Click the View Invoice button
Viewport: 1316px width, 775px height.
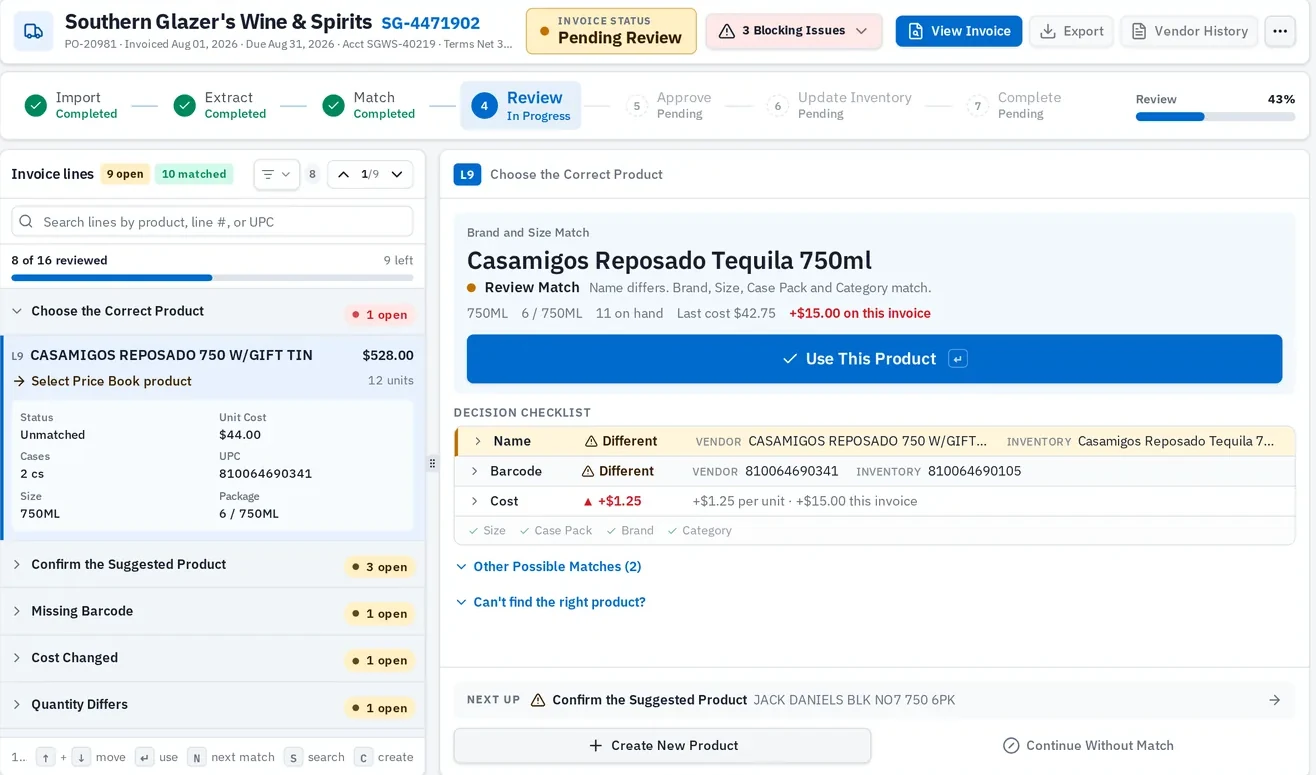959,31
